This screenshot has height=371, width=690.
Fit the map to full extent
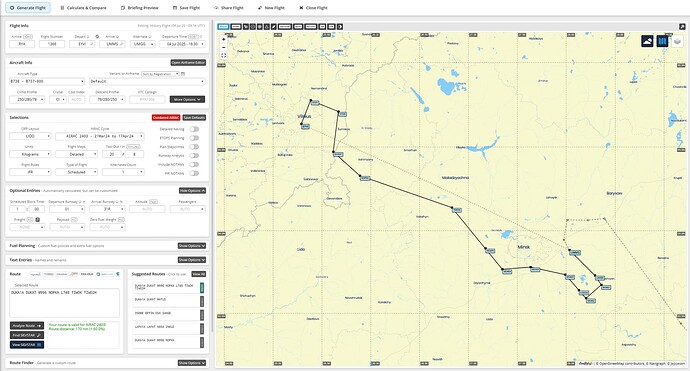click(224, 55)
